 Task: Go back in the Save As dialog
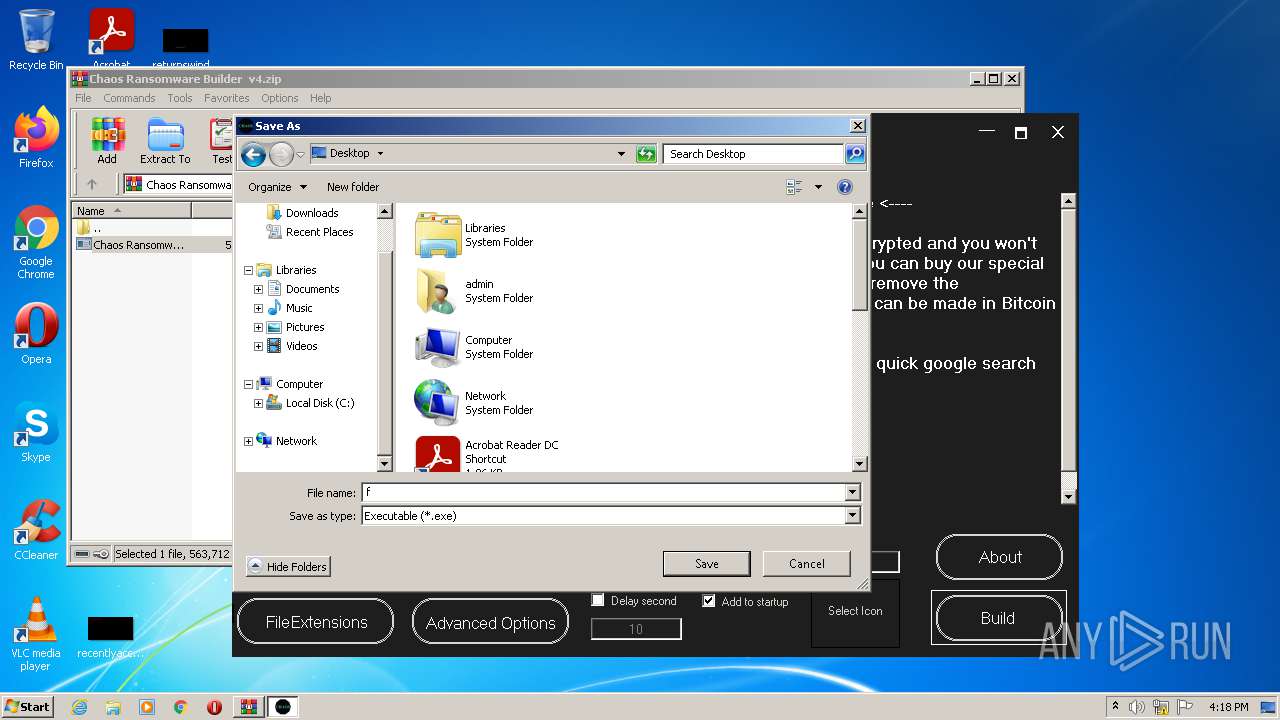pyautogui.click(x=253, y=154)
